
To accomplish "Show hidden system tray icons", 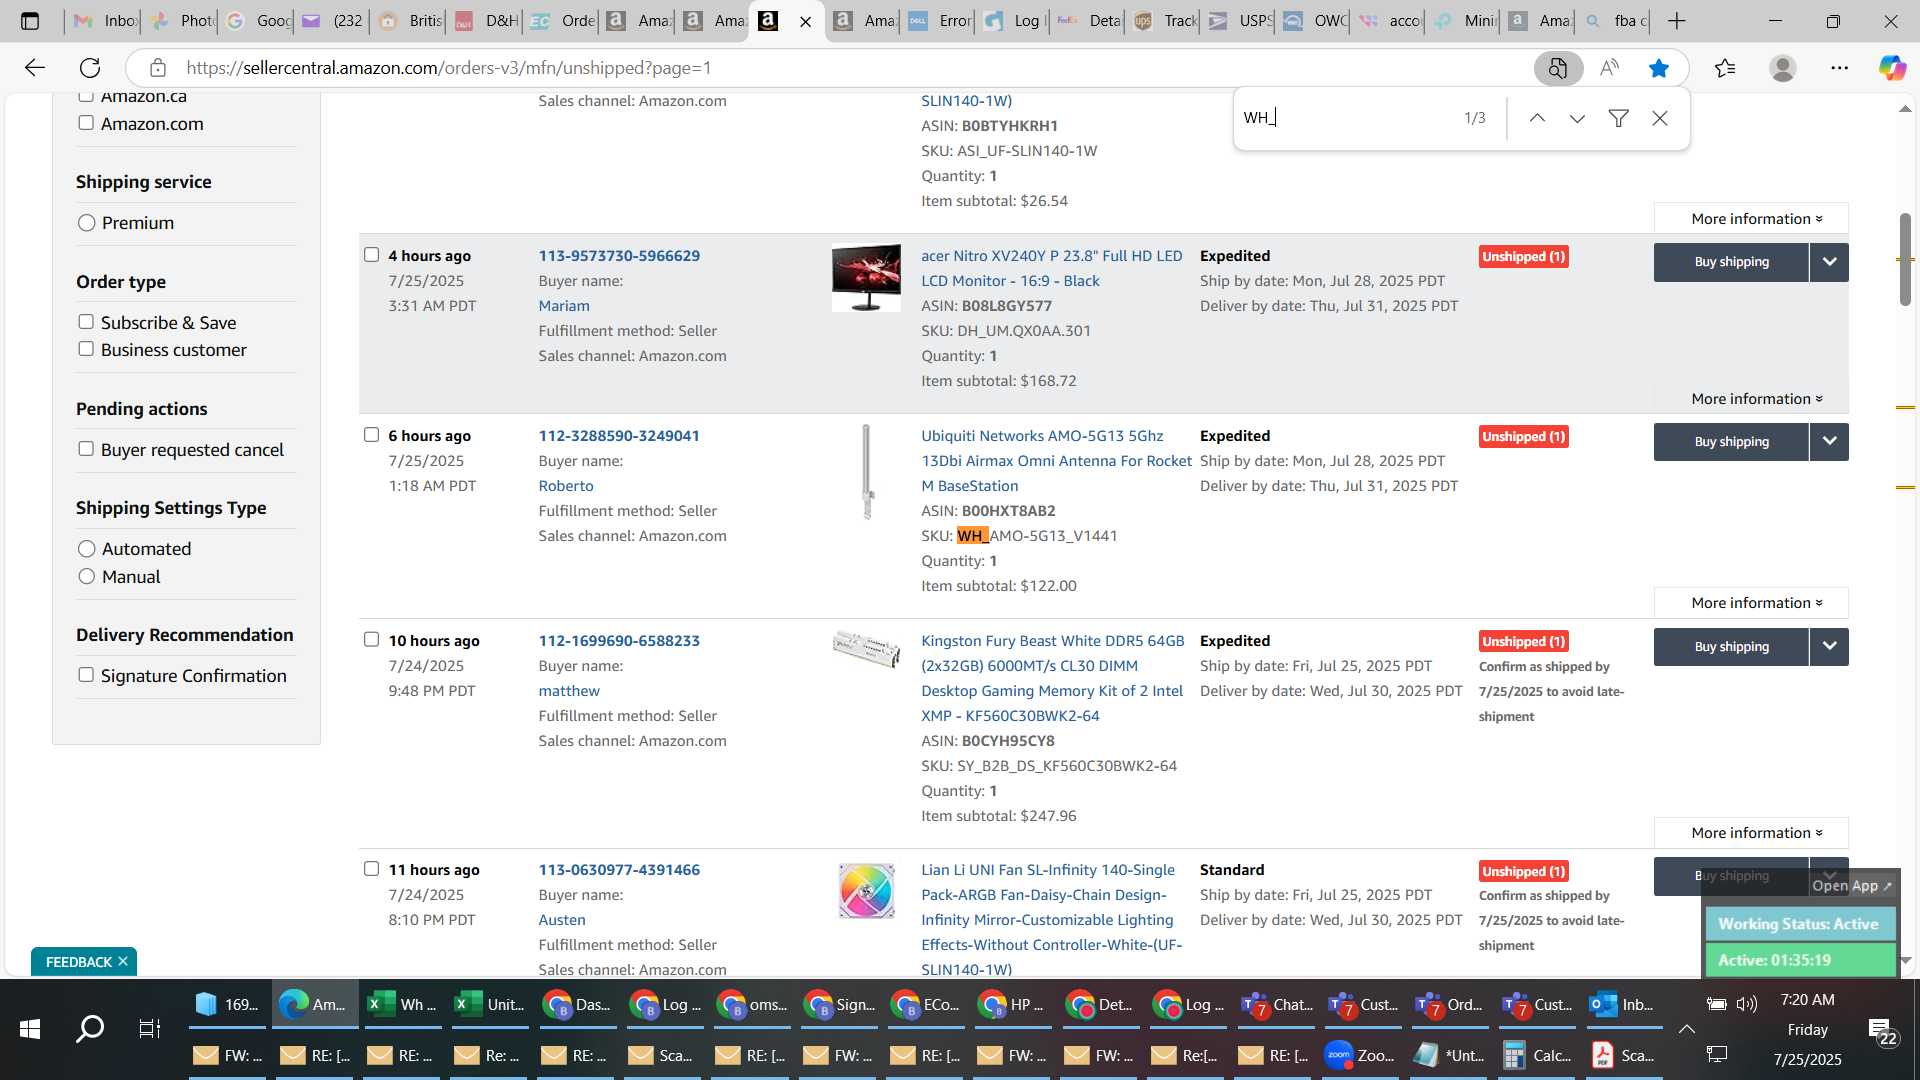I will pyautogui.click(x=1687, y=1029).
